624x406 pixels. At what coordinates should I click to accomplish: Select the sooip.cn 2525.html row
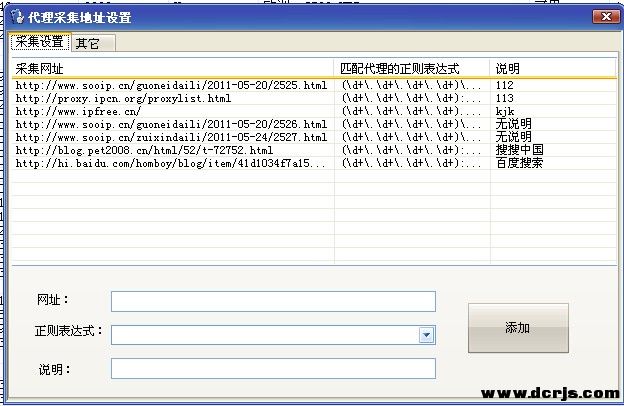[171, 86]
